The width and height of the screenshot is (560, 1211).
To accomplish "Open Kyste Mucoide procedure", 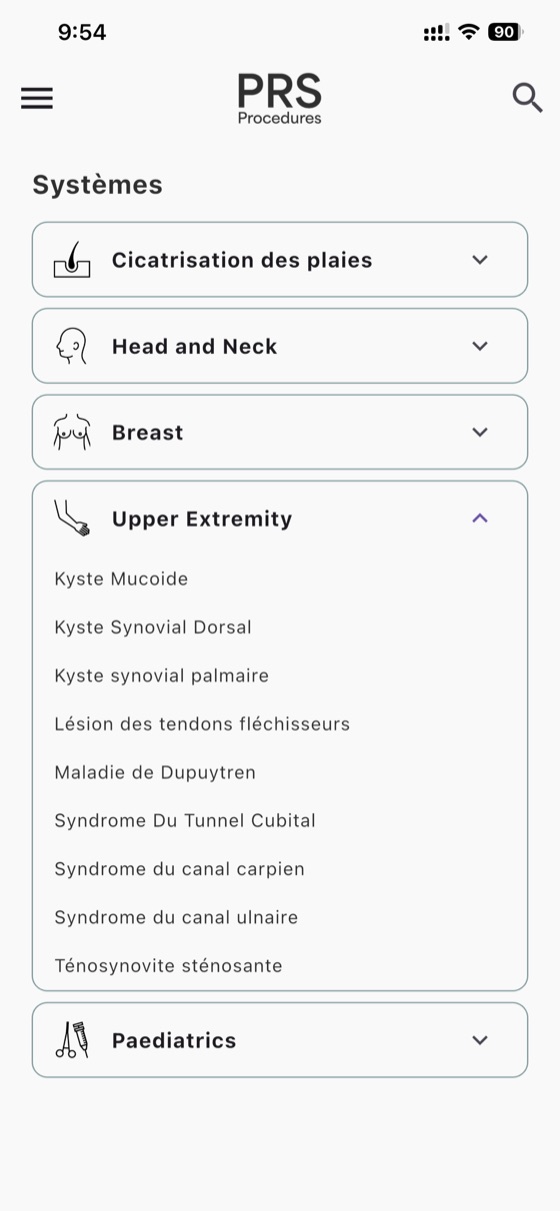I will 121,579.
